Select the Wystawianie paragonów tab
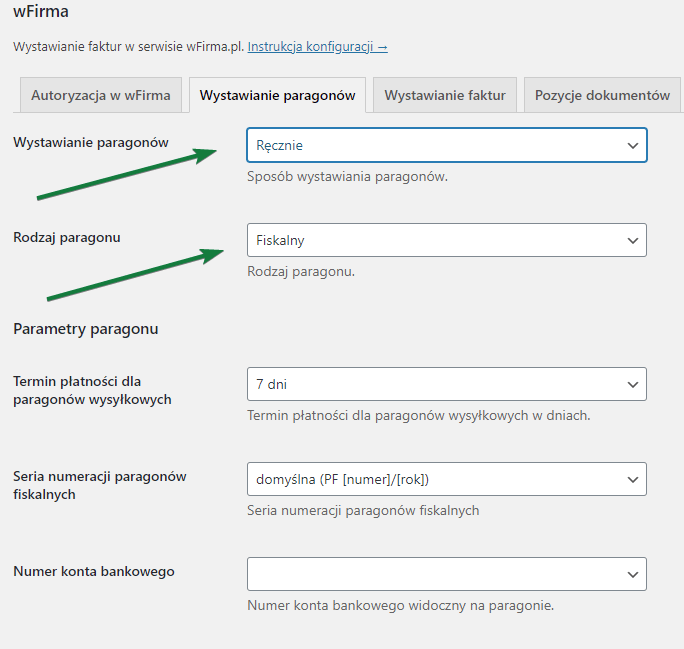684x649 pixels. point(277,95)
